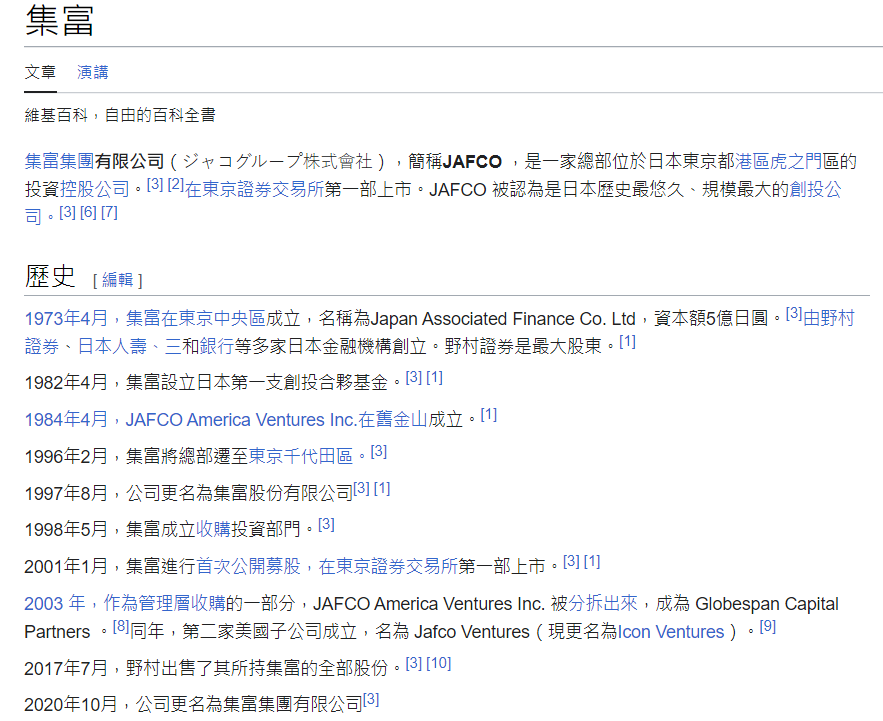Viewport: 883px width, 721px height.
Task: Click citation [7] in the intro paragraph
Action: [x=109, y=212]
